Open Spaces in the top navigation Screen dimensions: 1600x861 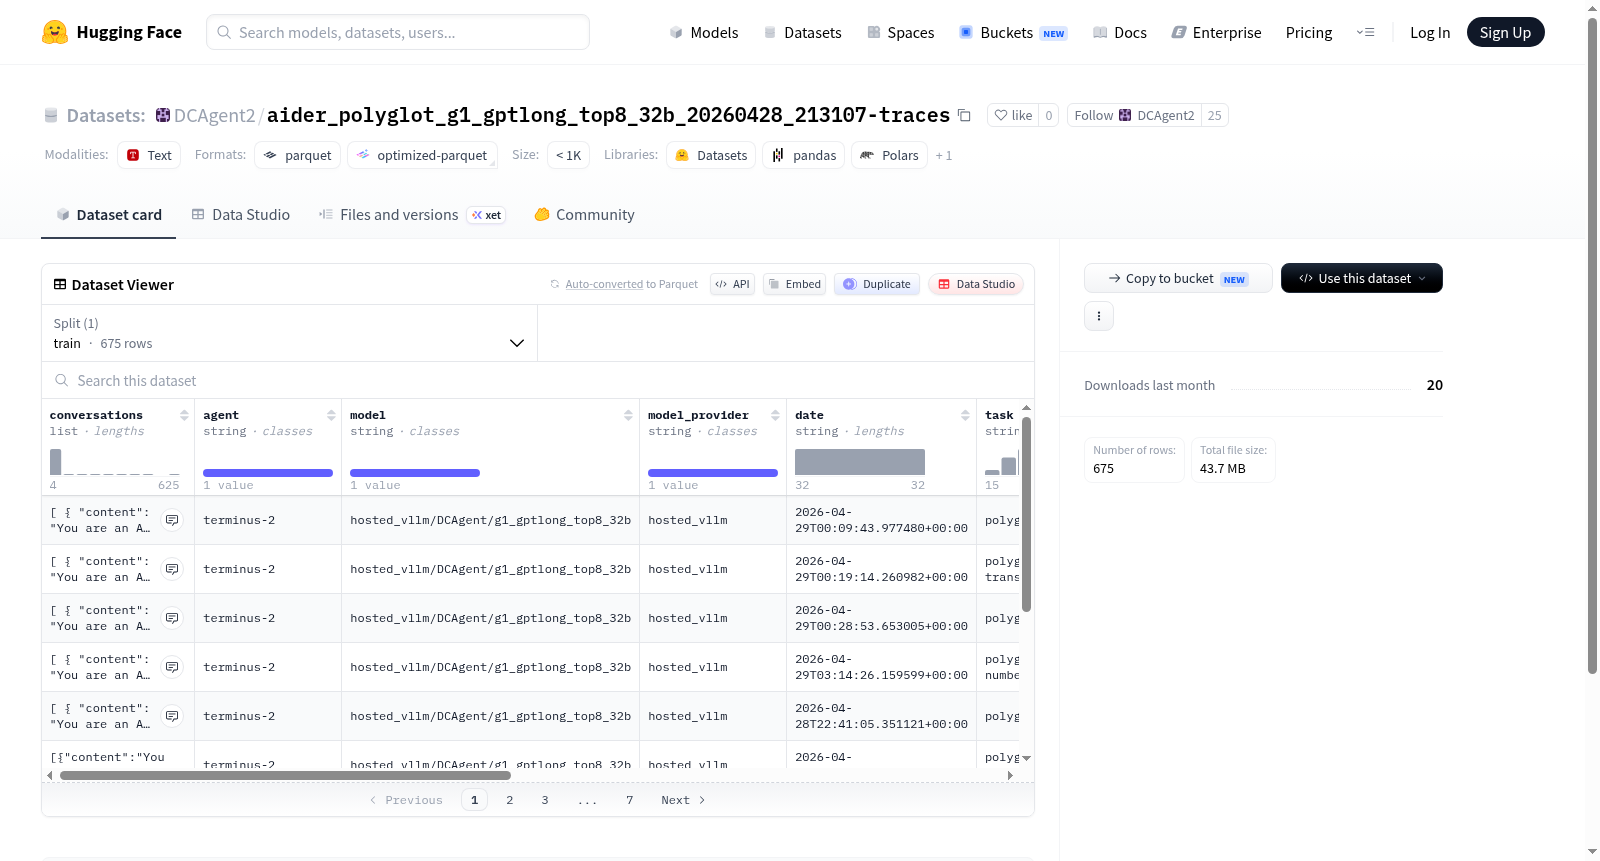click(900, 32)
